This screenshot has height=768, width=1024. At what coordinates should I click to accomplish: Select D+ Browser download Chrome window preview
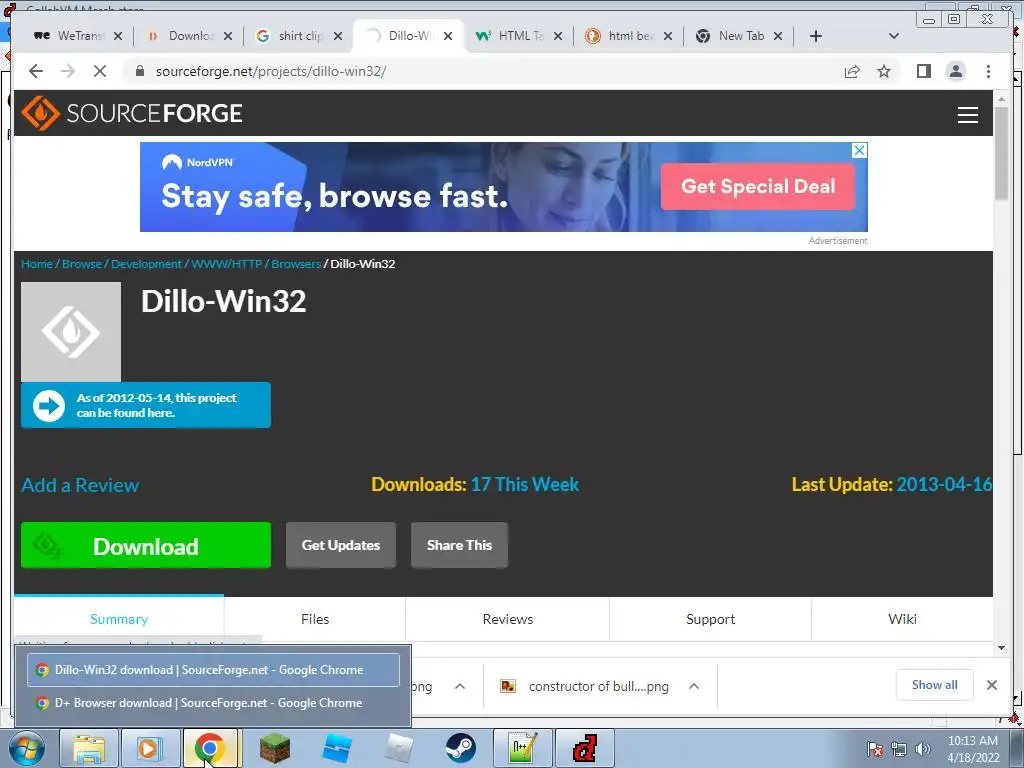tap(213, 703)
